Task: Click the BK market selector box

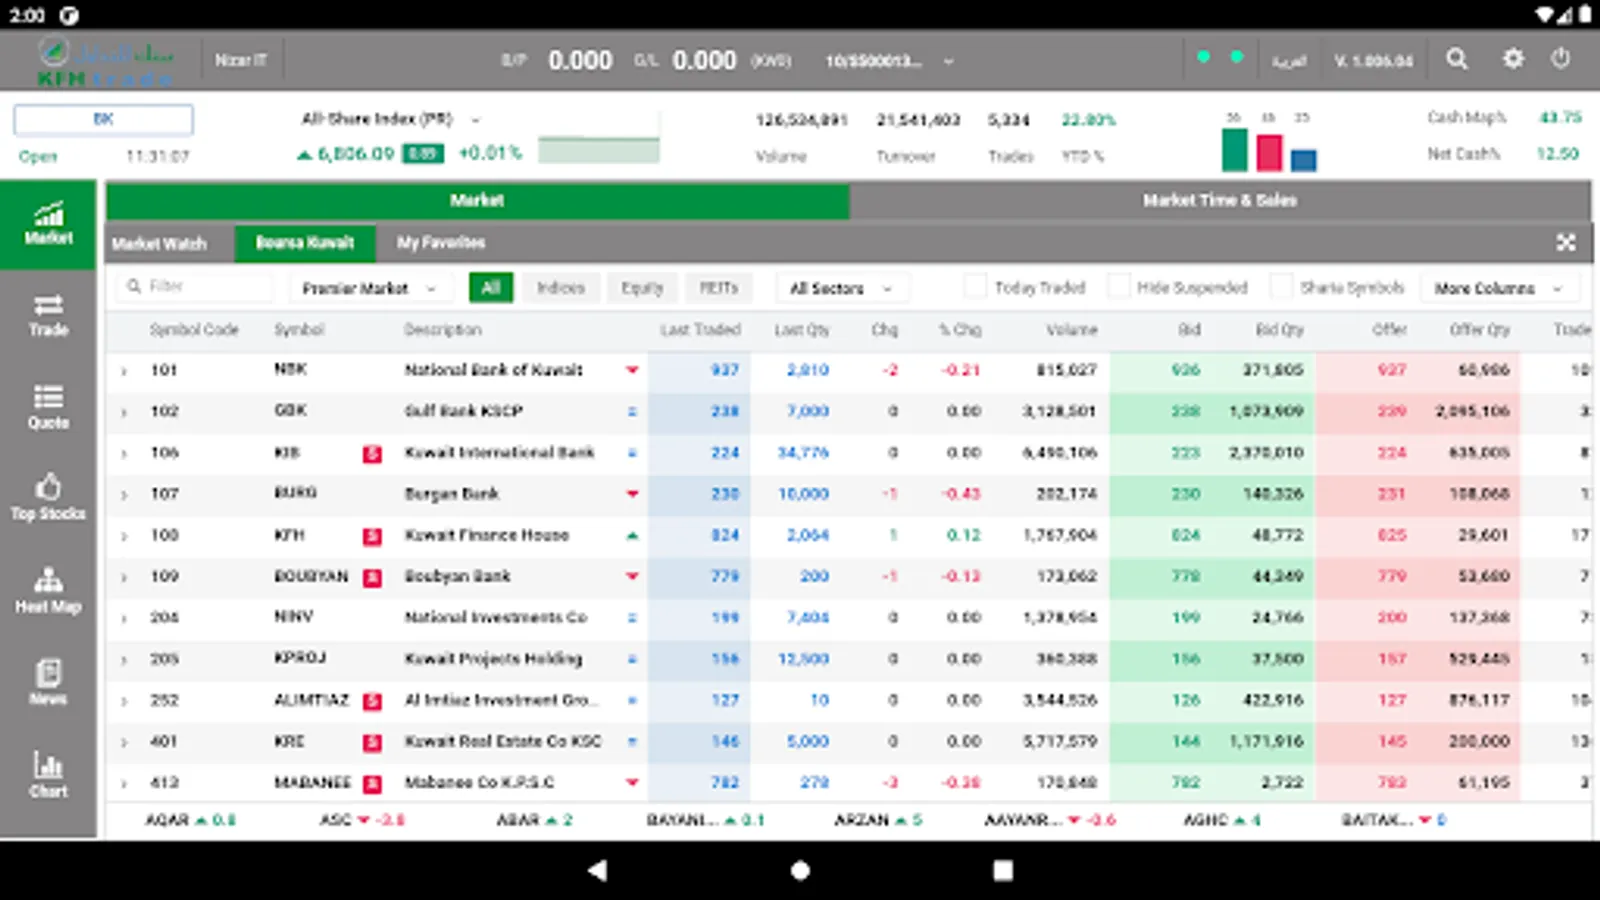Action: tap(103, 119)
